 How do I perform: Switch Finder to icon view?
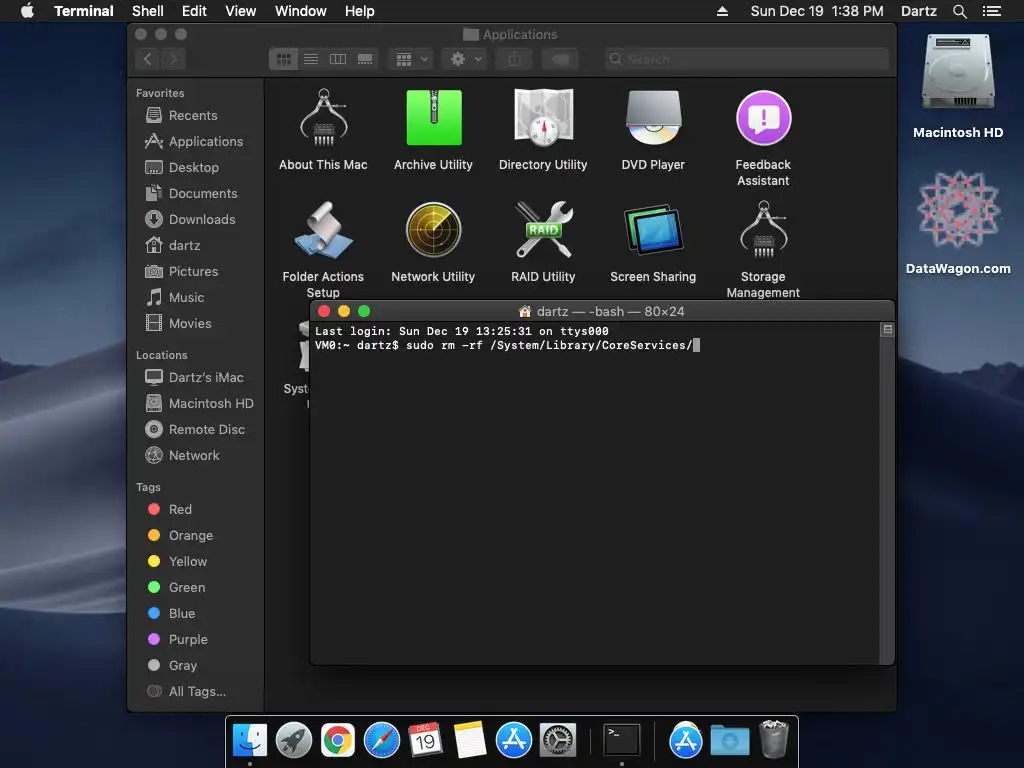click(284, 59)
